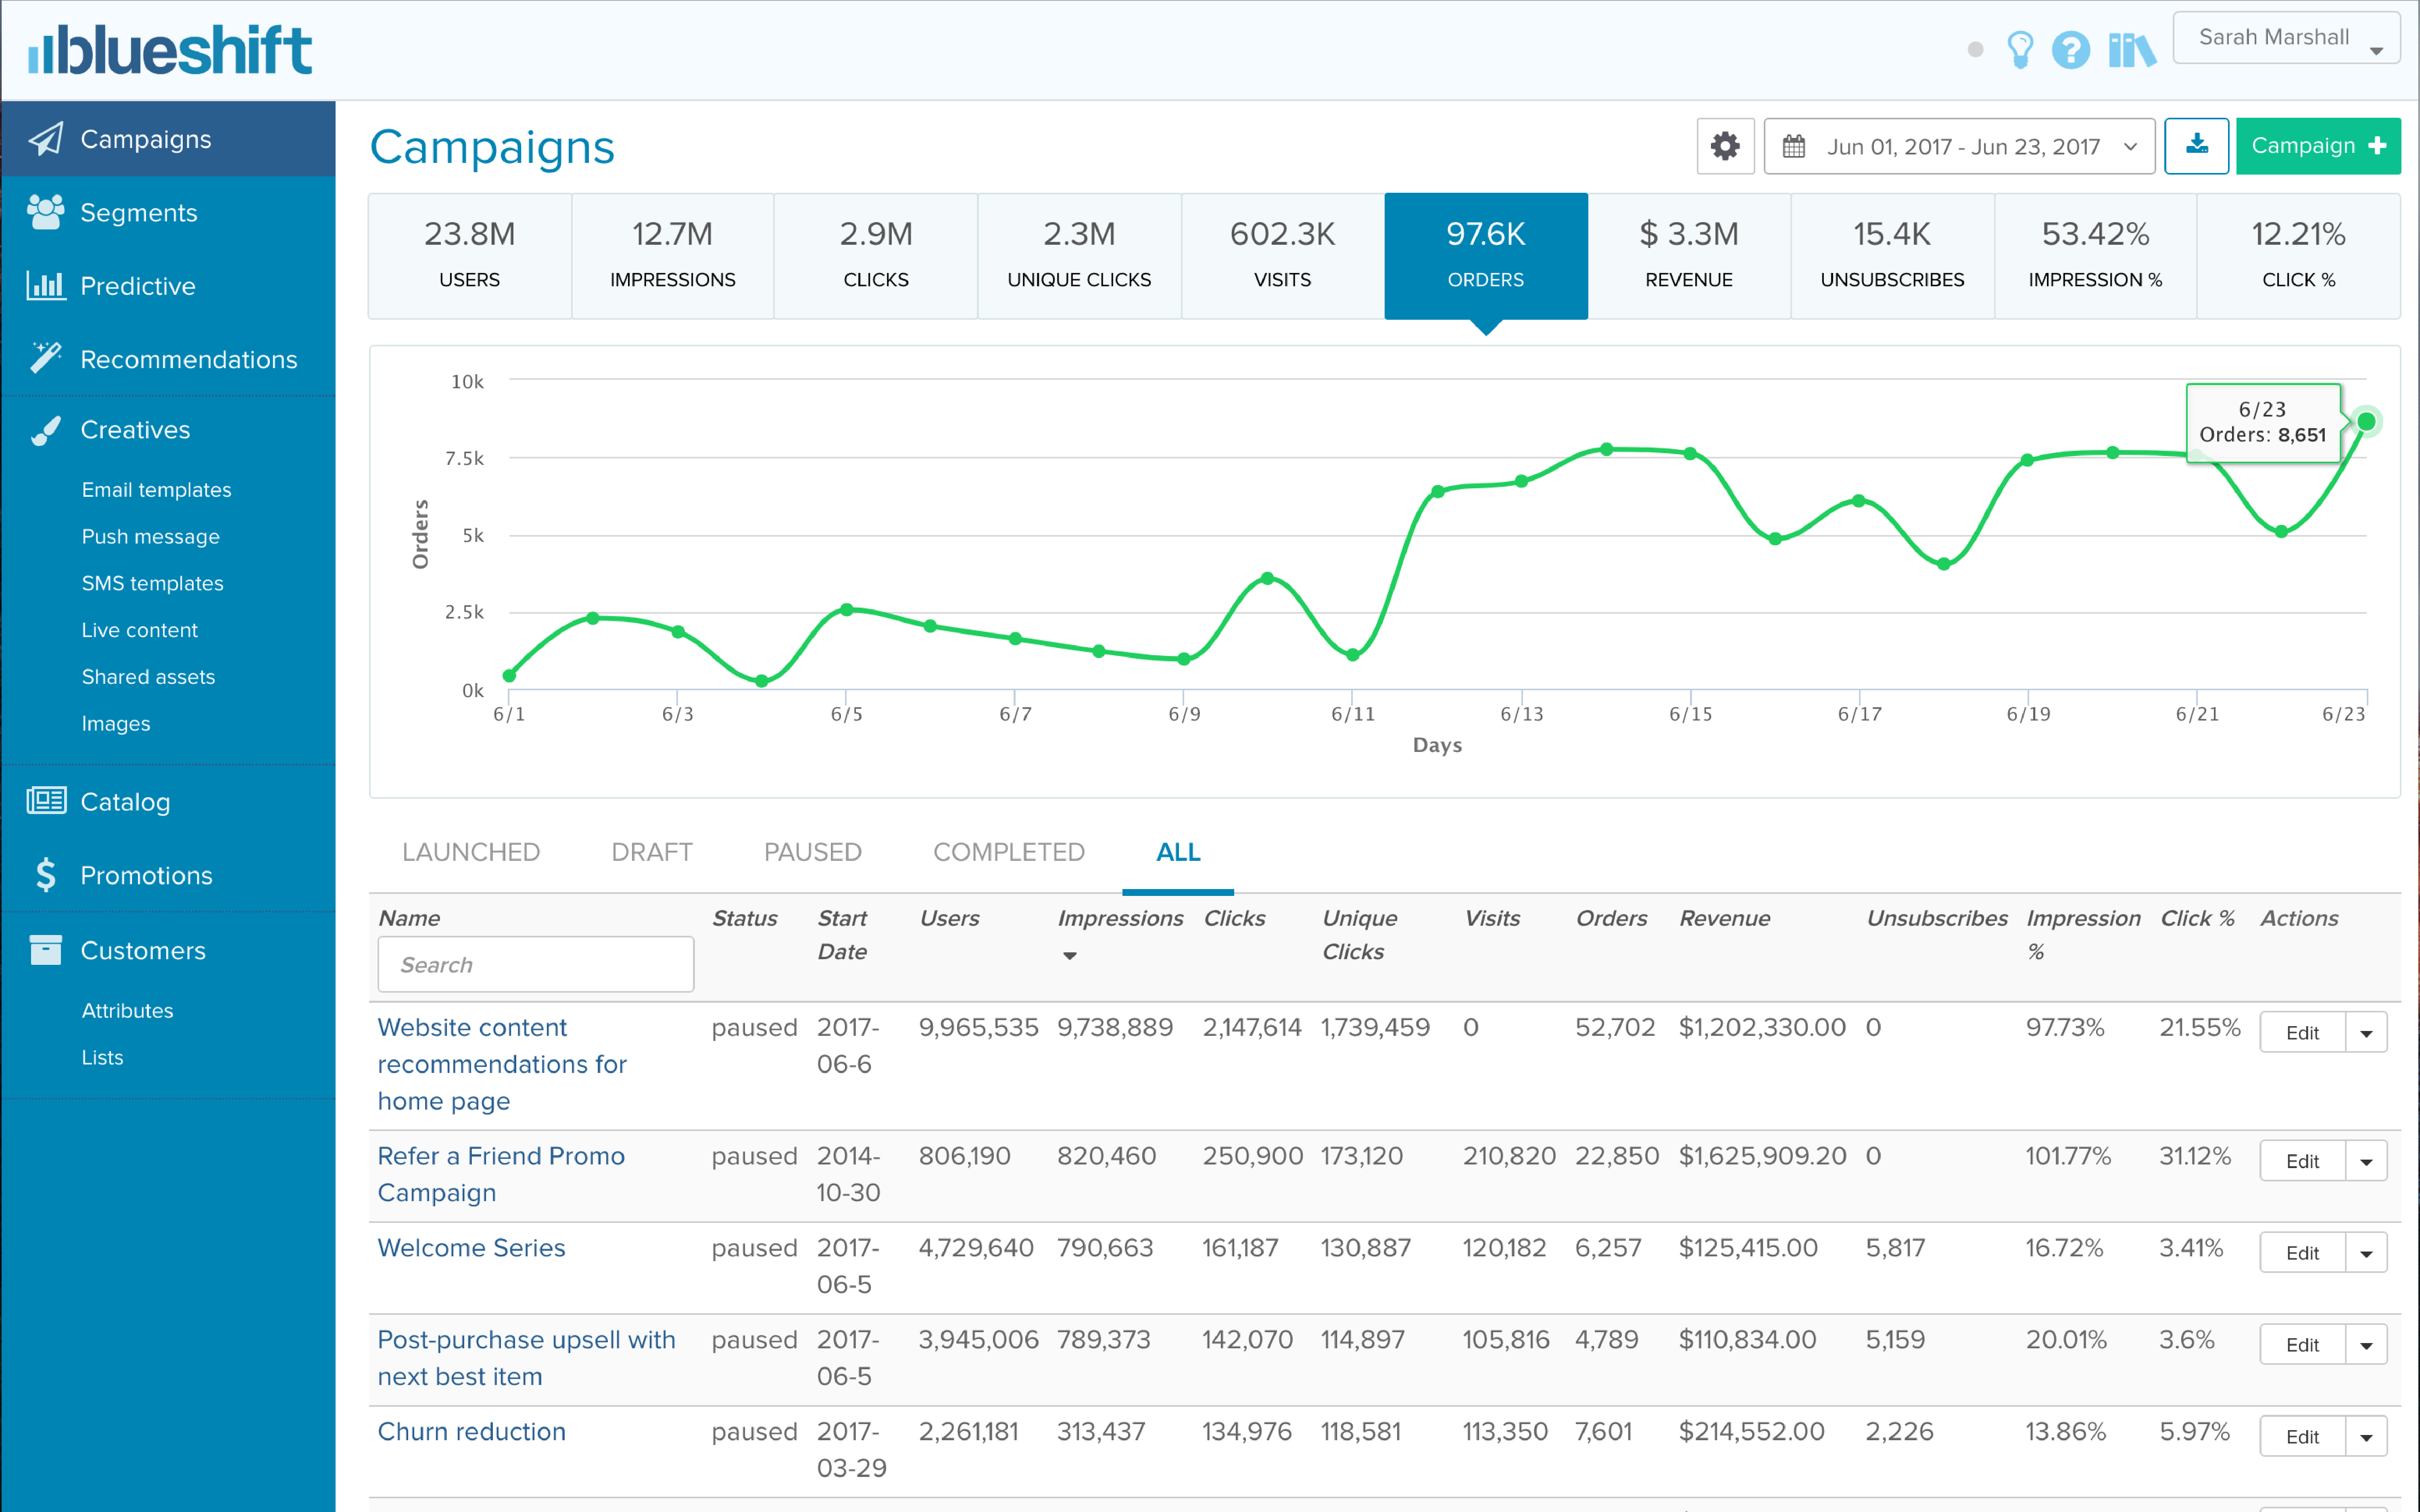Select the 2.9M CLICKS metric tile

(x=876, y=256)
